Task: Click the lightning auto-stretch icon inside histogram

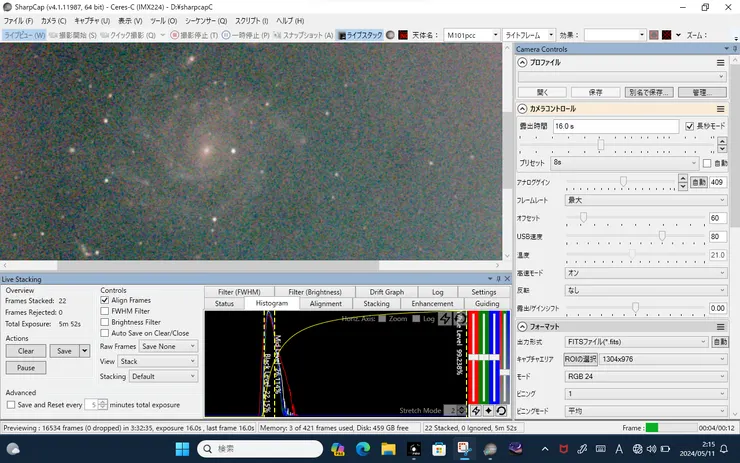Action: click(445, 319)
